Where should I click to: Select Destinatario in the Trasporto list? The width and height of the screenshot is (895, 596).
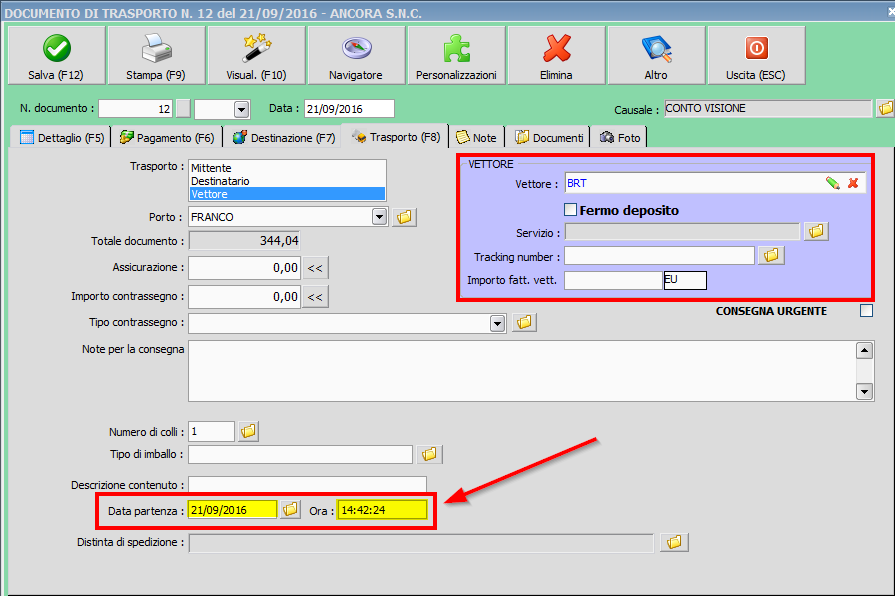click(220, 181)
